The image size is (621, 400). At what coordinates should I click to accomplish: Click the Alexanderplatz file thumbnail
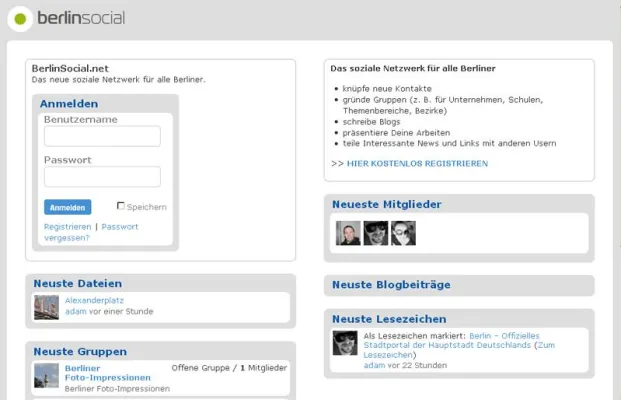[46, 307]
